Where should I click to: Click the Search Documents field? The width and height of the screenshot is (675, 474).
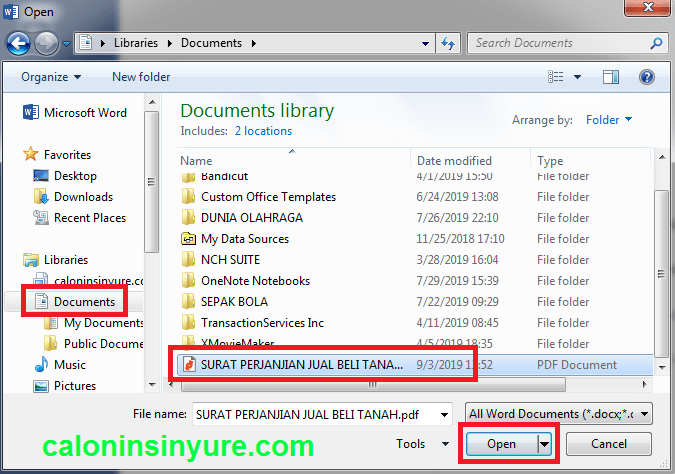tap(561, 43)
